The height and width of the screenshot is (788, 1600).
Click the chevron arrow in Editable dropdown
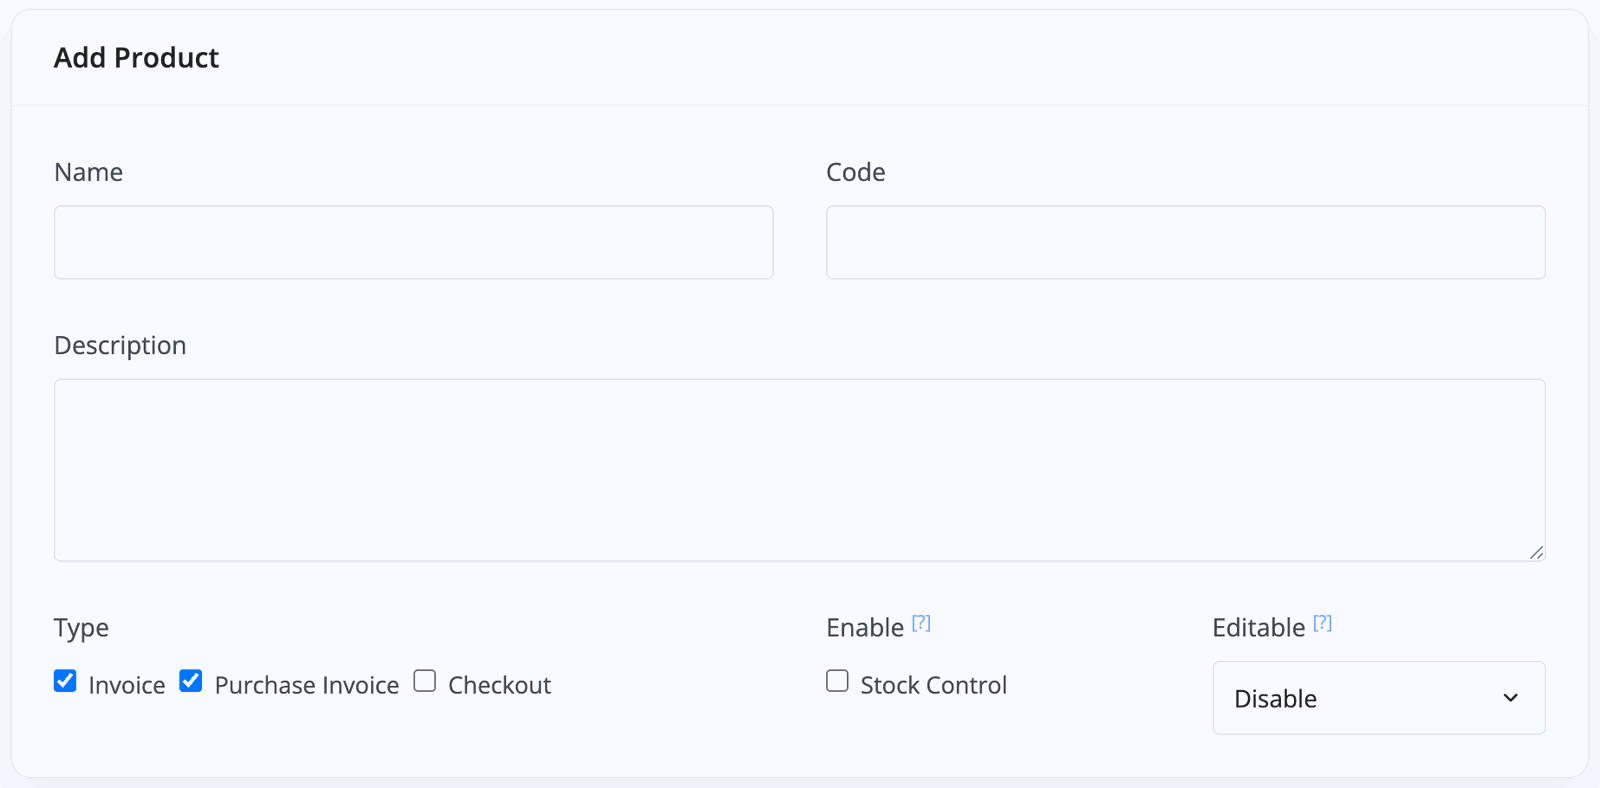(1510, 698)
